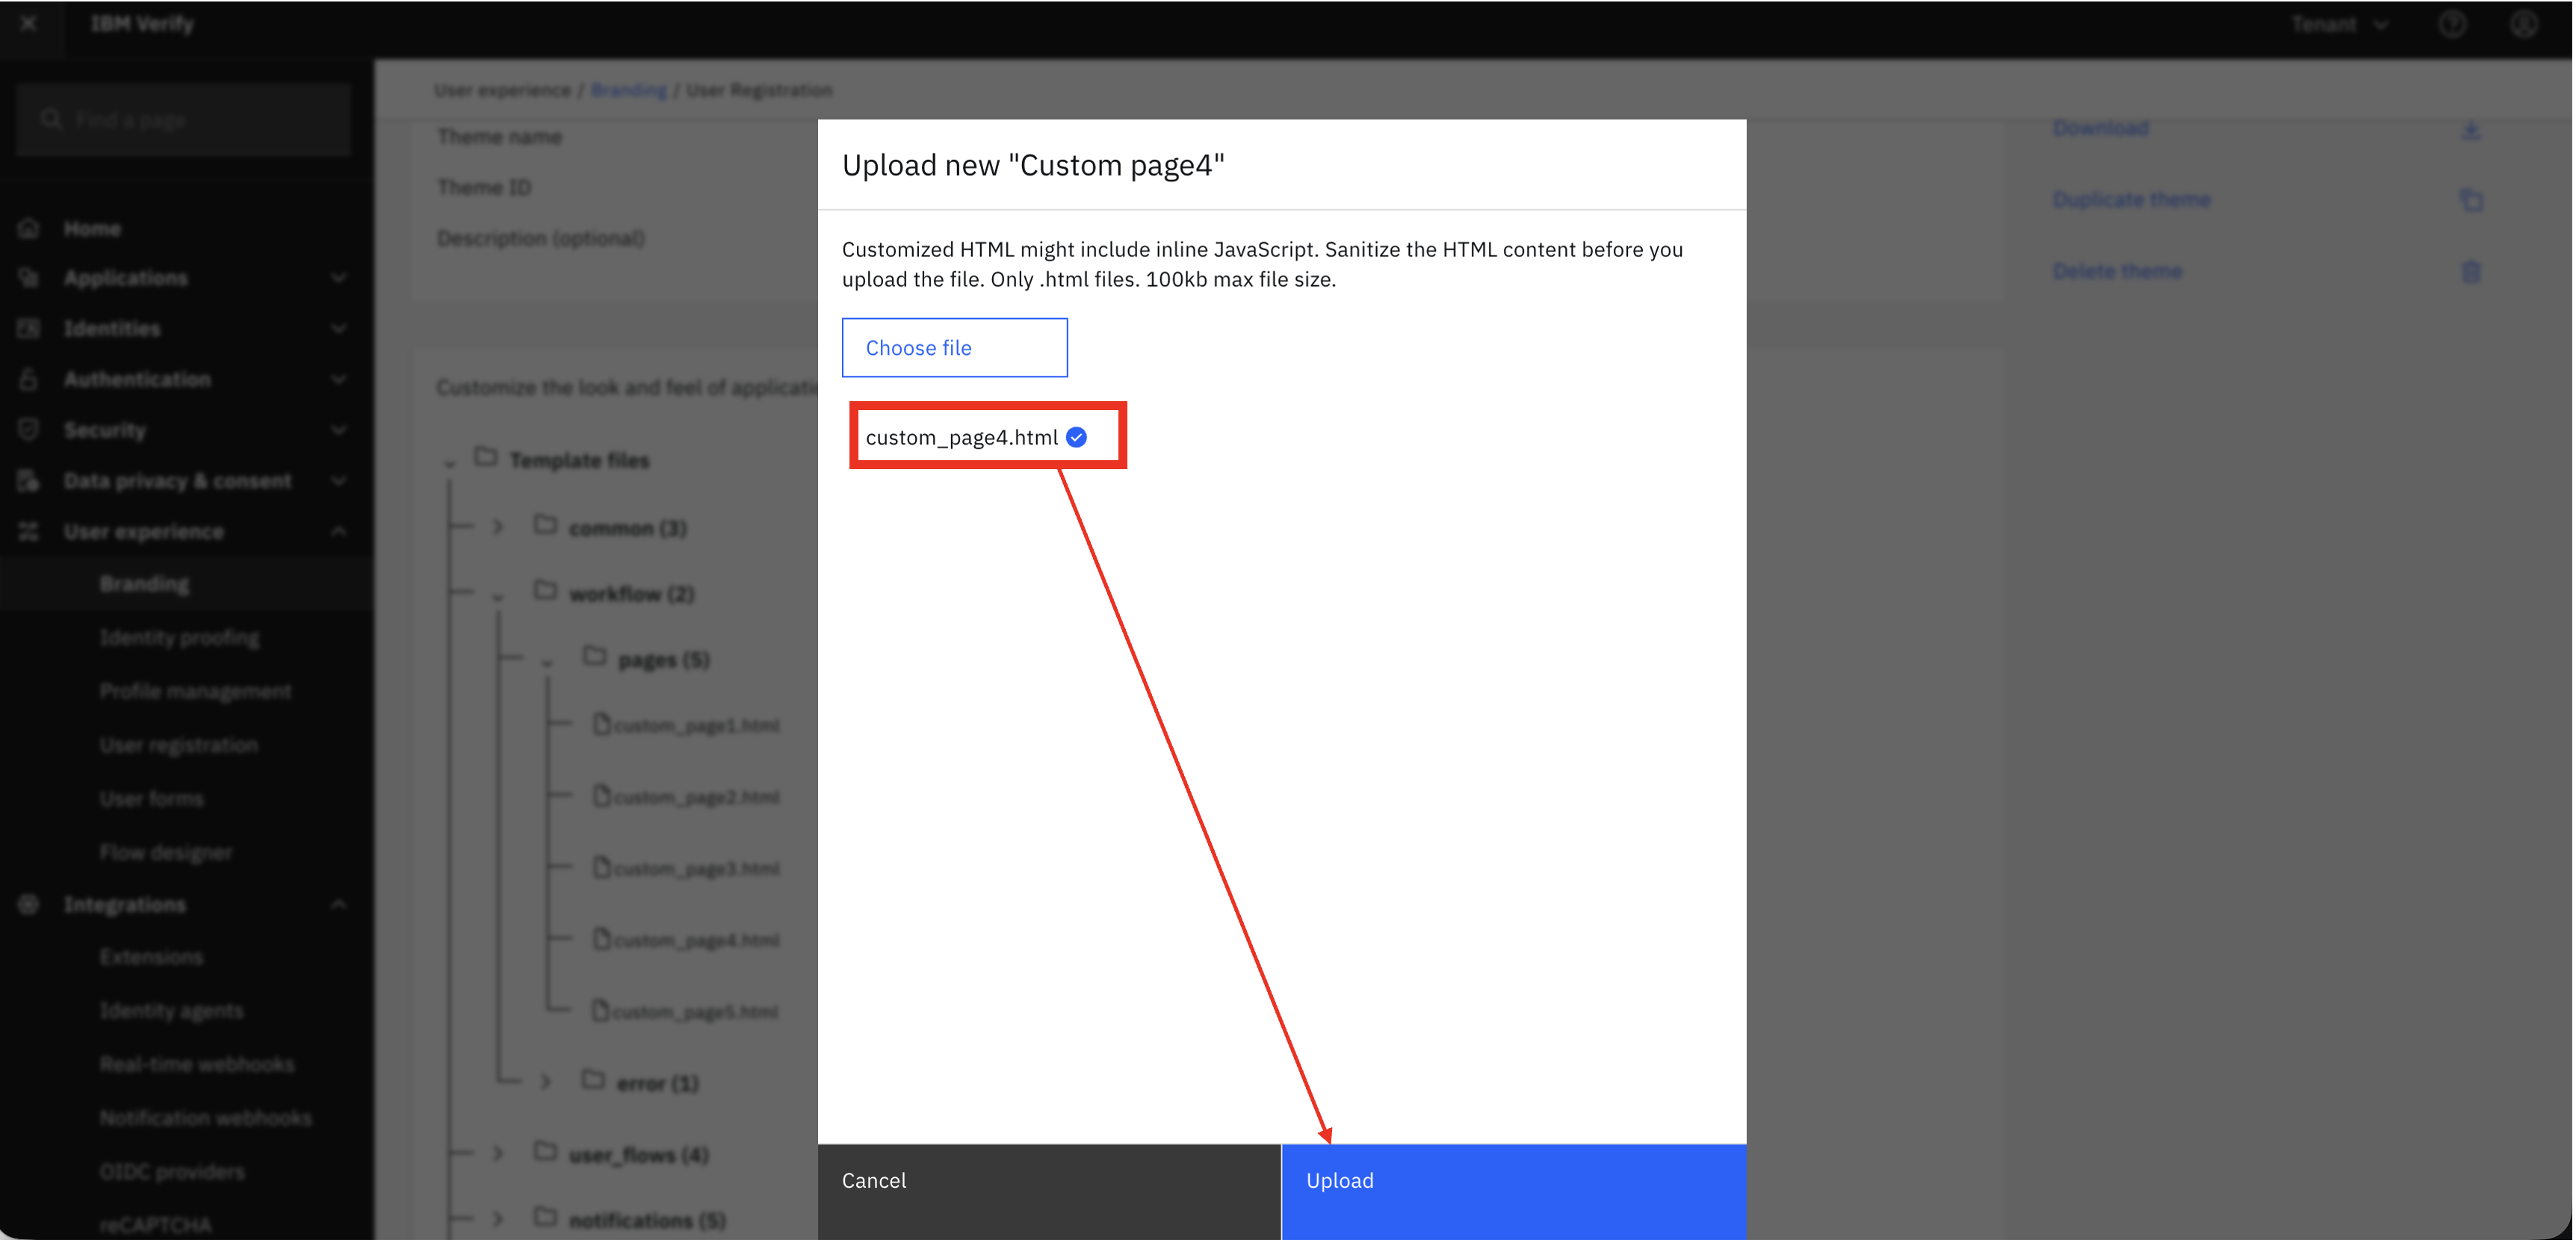This screenshot has height=1246, width=2576.
Task: Click the Delete theme trash icon
Action: click(2471, 272)
